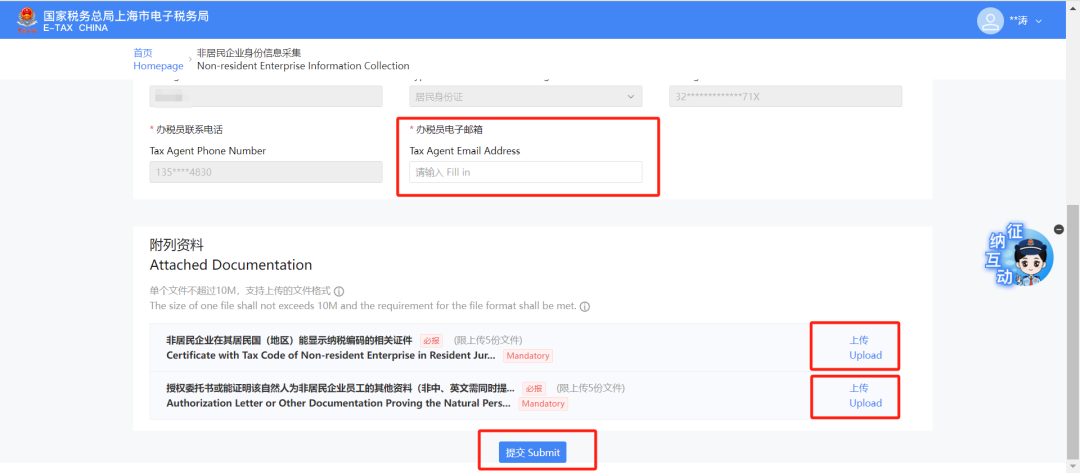Select the Tax Agent Phone Number field
The height and width of the screenshot is (473, 1080).
coord(266,172)
